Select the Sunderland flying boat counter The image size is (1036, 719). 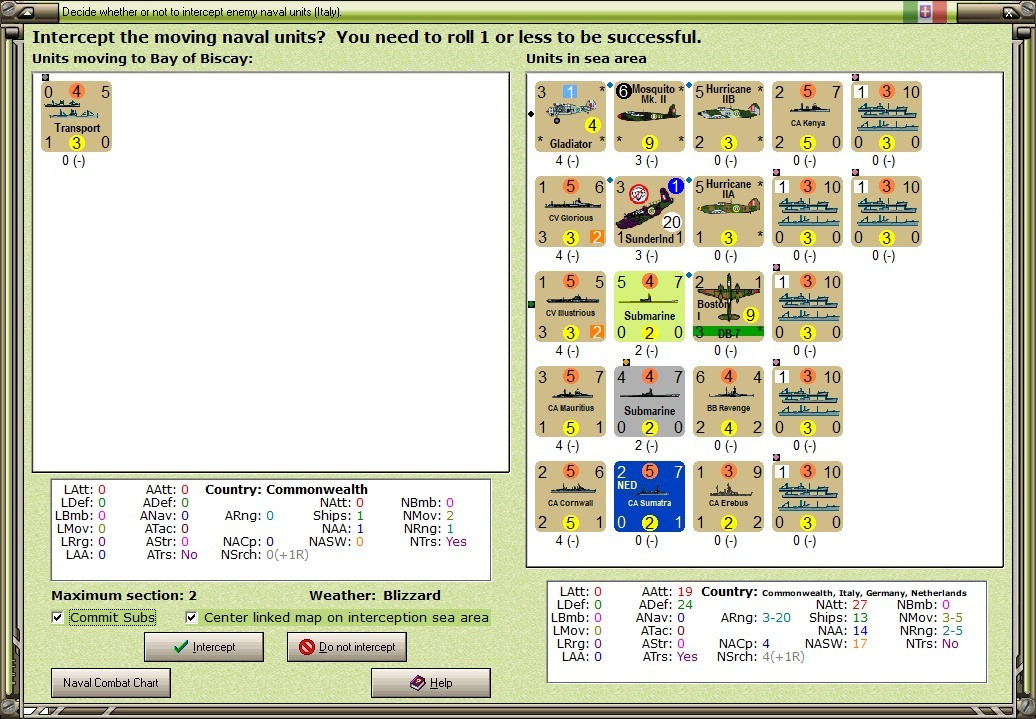tap(649, 211)
